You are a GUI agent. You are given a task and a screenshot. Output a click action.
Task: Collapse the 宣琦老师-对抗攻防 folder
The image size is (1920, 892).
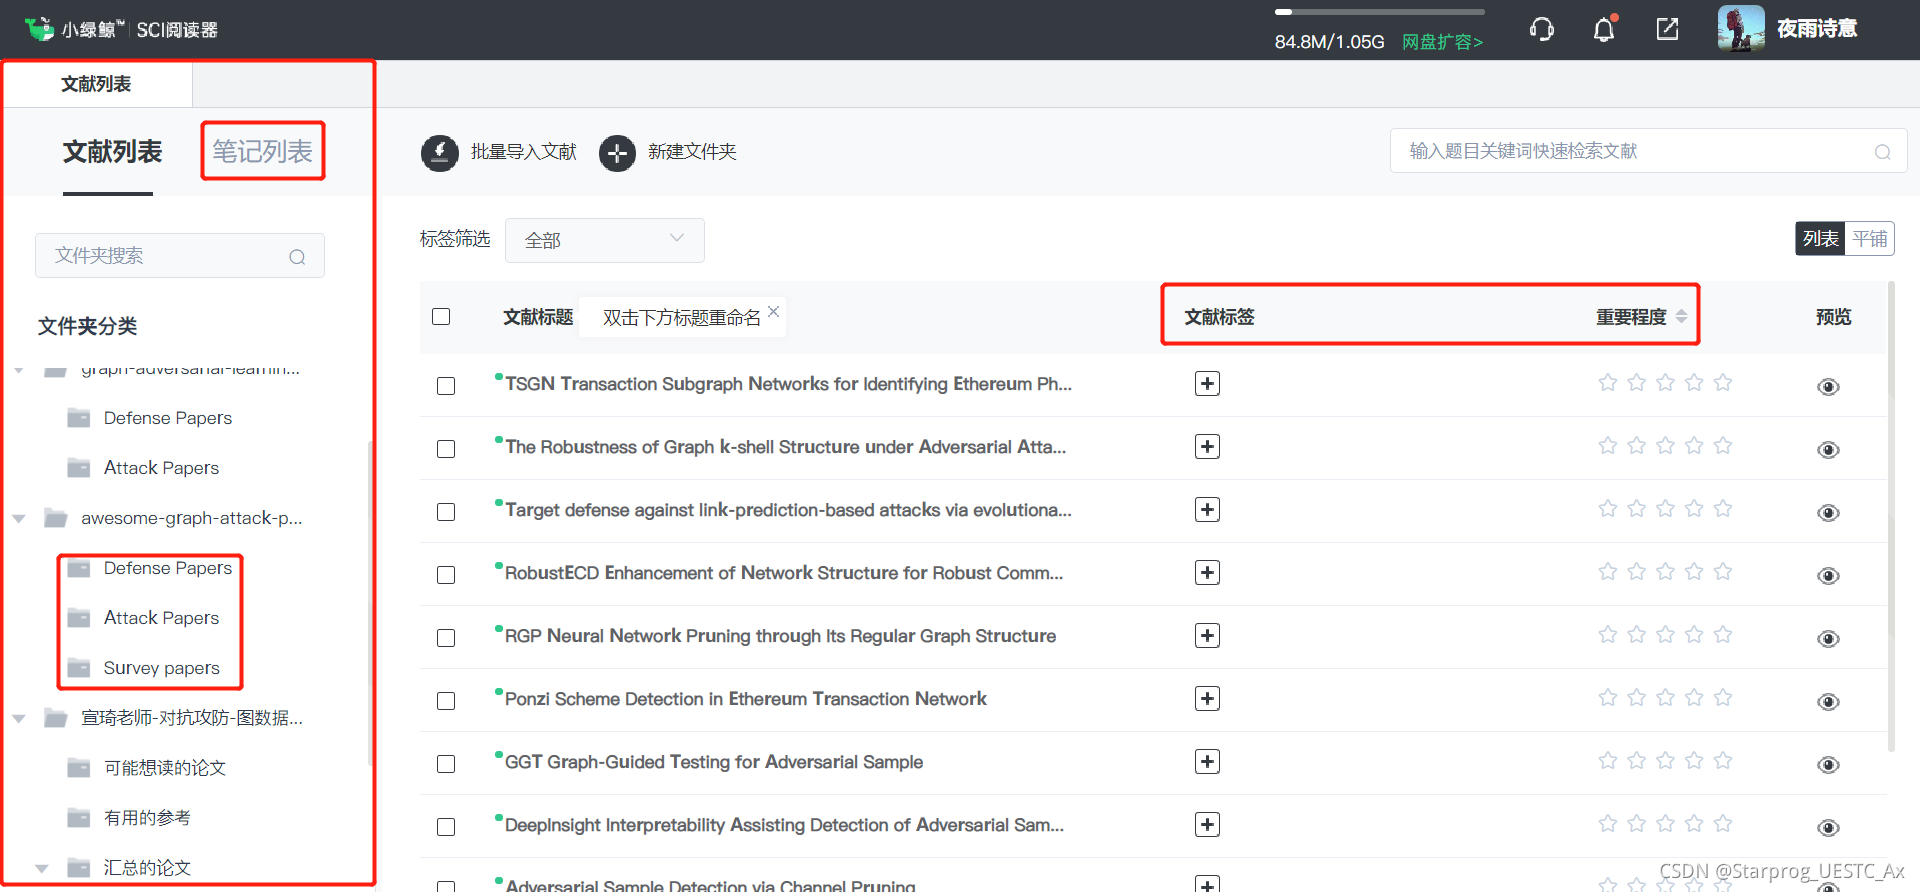pyautogui.click(x=19, y=719)
